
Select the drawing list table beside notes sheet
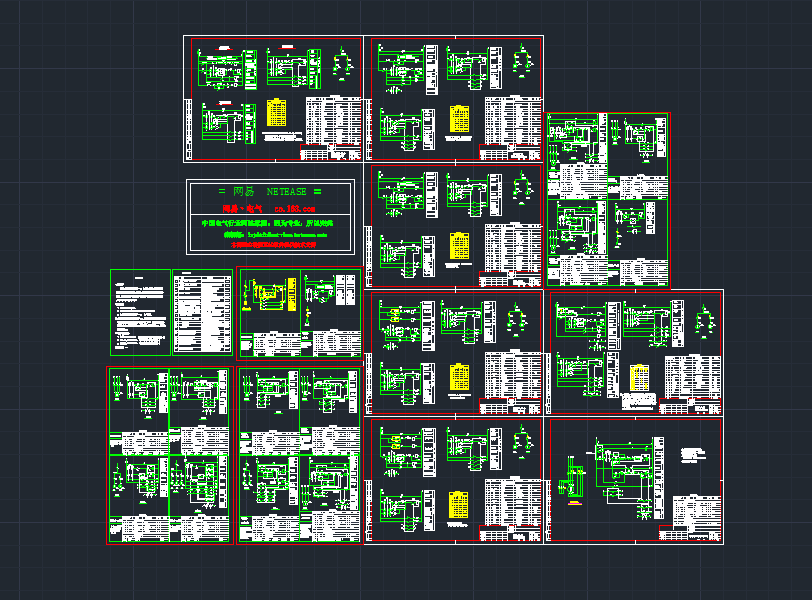[x=203, y=311]
